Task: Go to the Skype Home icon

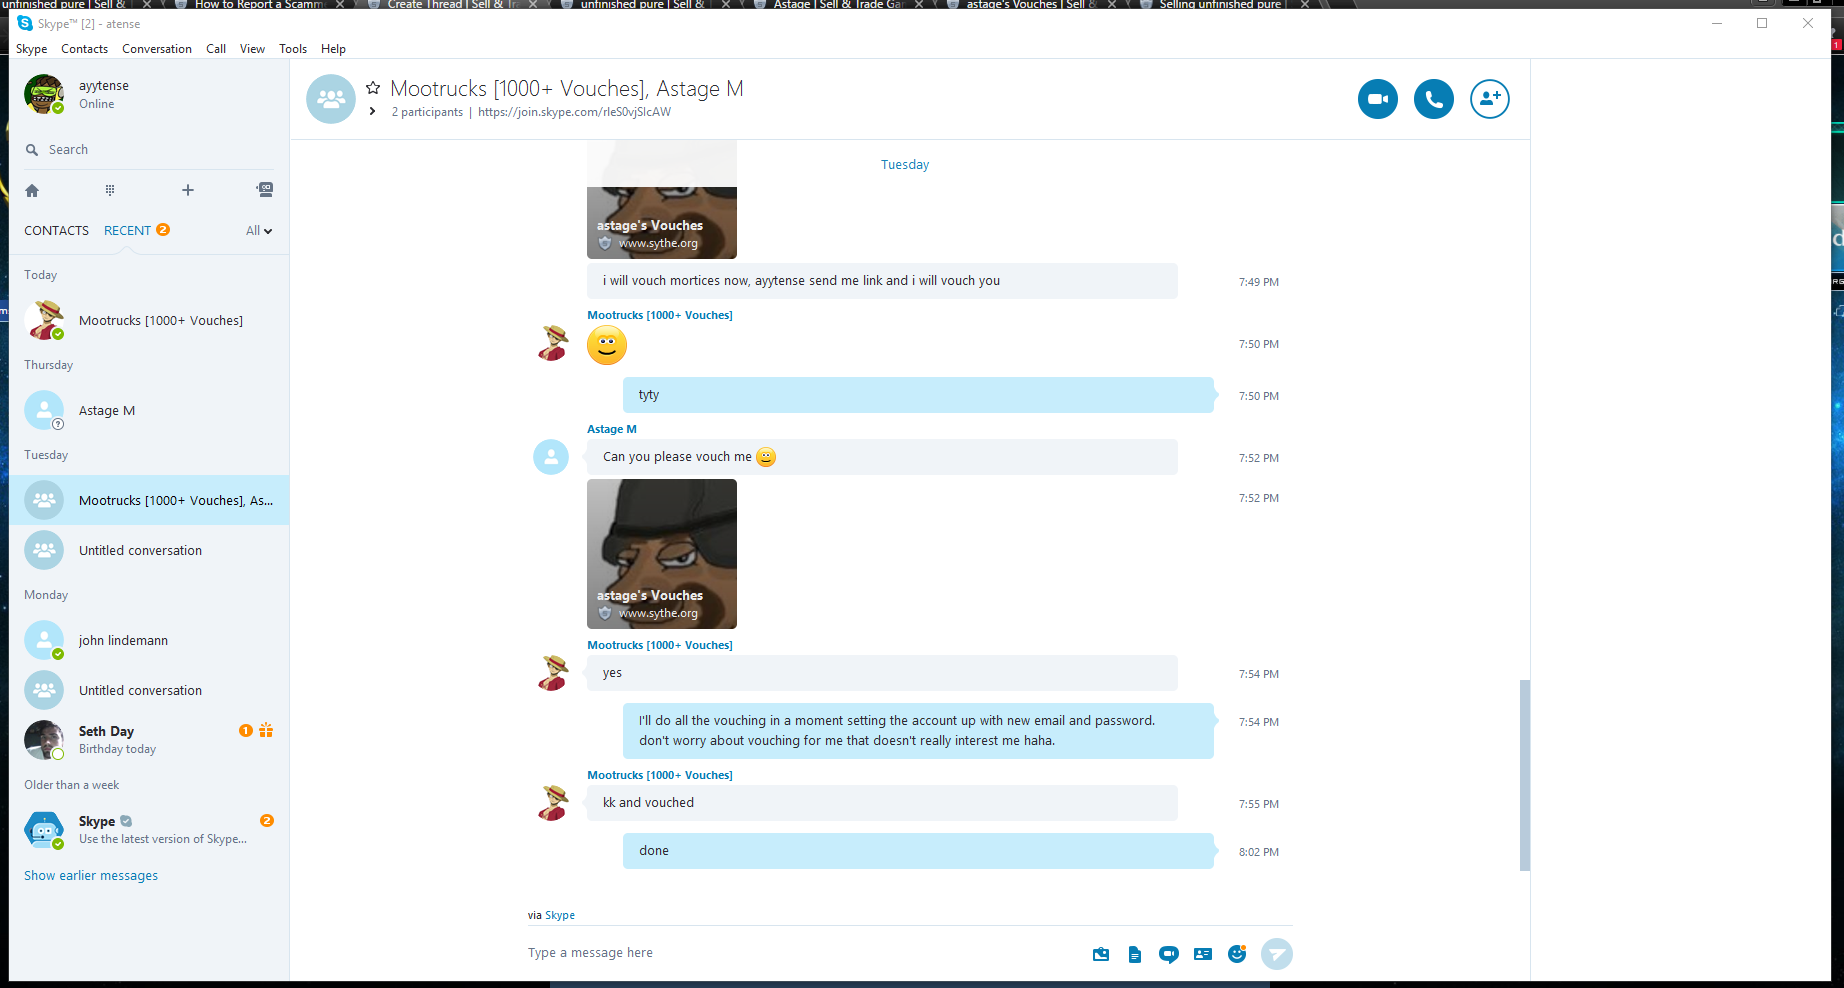Action: pyautogui.click(x=32, y=190)
